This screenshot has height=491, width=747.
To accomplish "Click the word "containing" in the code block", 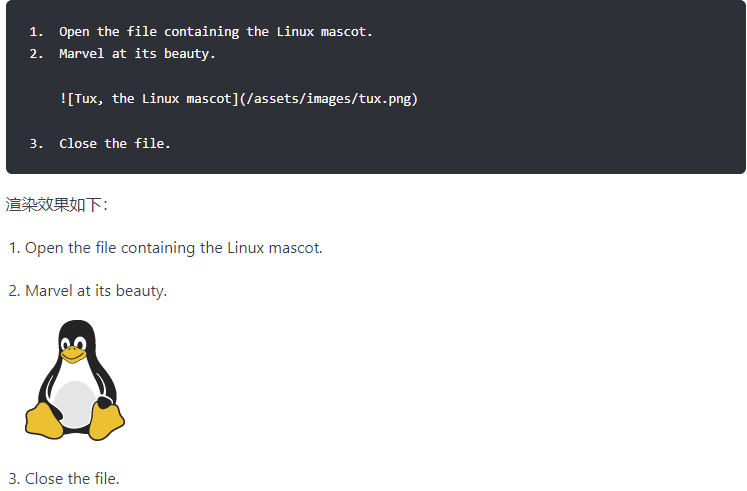I will tap(201, 32).
